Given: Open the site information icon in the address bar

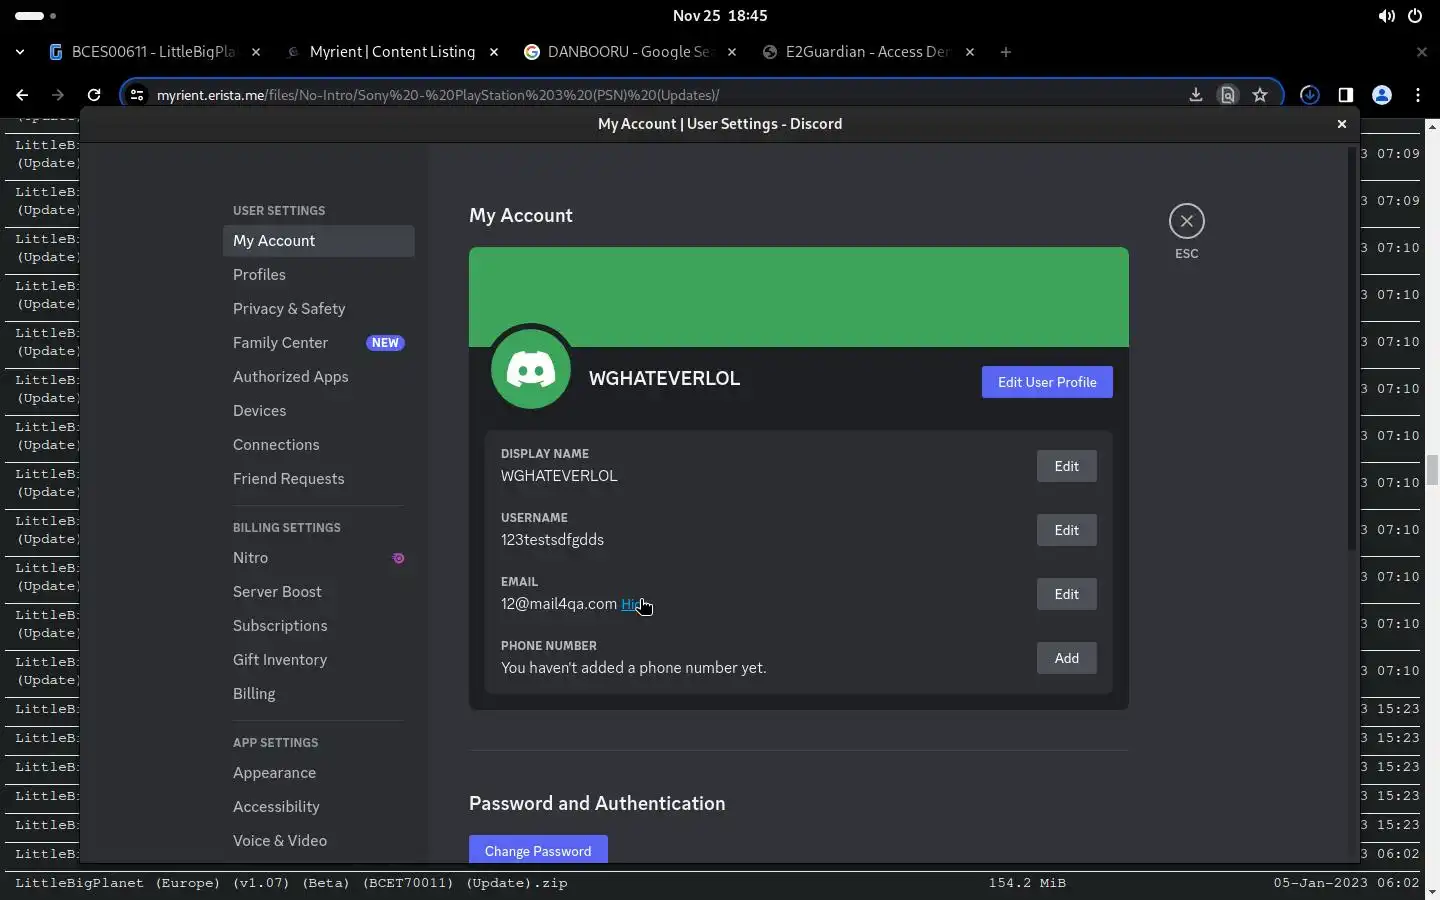Looking at the screenshot, I should pos(138,95).
